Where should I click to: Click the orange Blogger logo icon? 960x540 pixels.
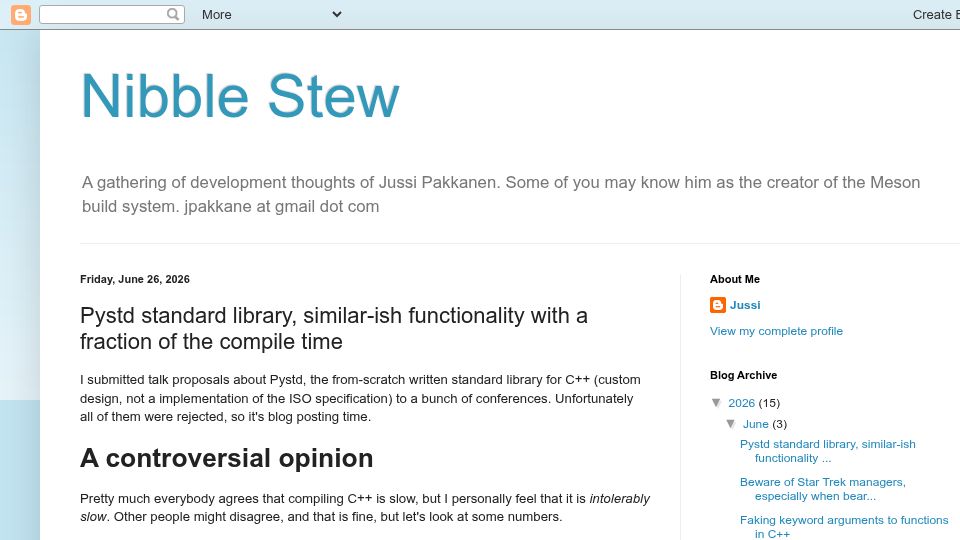tap(21, 15)
